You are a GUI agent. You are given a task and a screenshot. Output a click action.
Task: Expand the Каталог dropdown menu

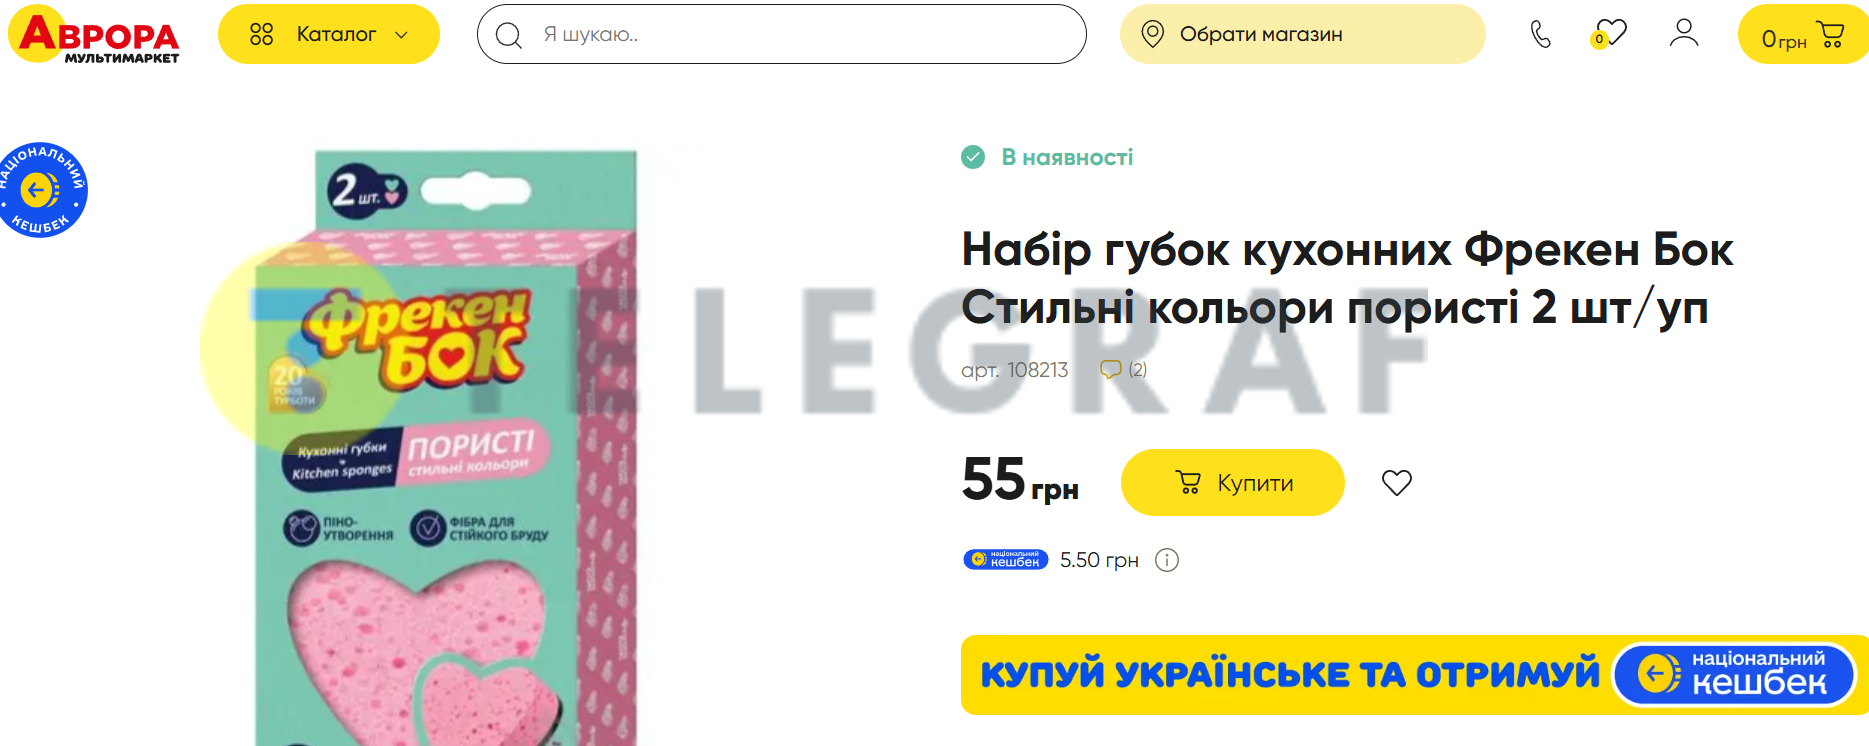pos(329,34)
